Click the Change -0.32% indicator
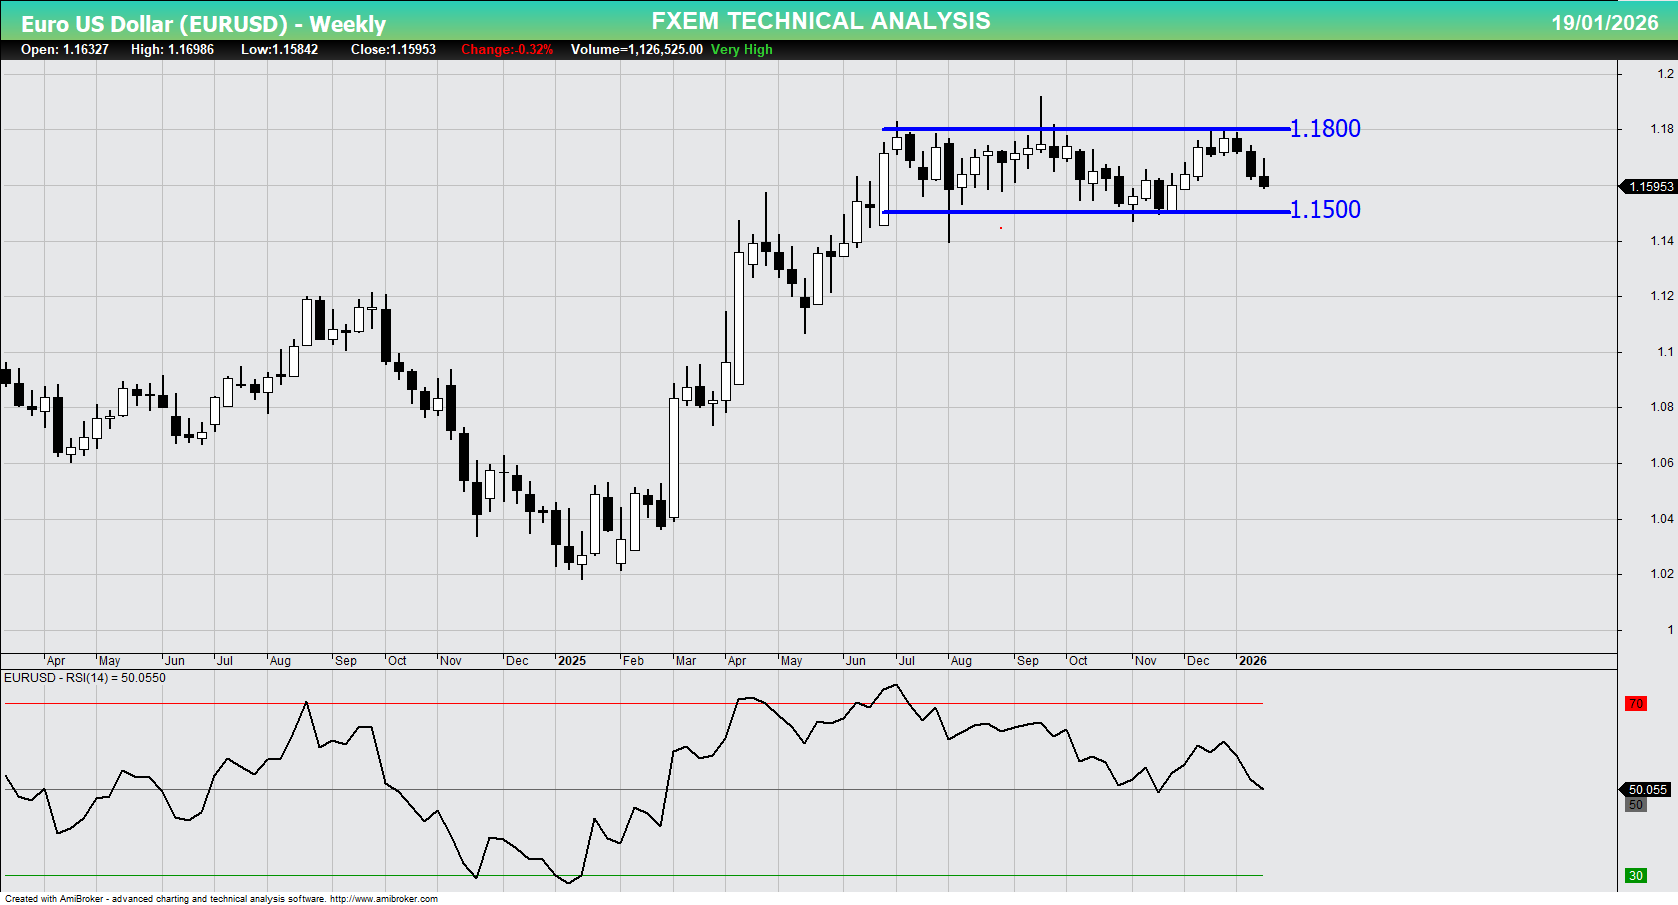1678x905 pixels. coord(506,49)
